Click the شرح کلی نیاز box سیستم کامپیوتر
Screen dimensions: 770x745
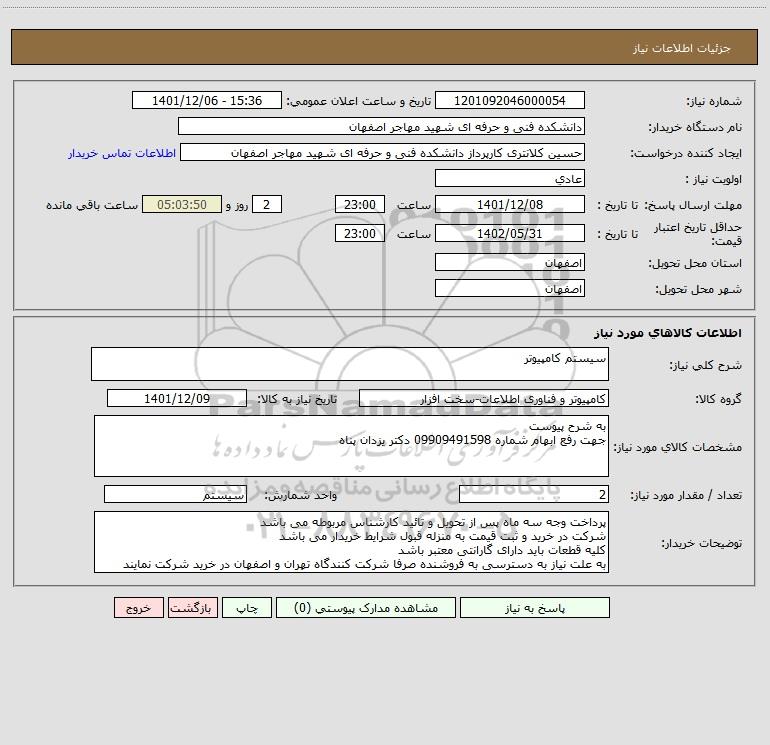(x=350, y=364)
